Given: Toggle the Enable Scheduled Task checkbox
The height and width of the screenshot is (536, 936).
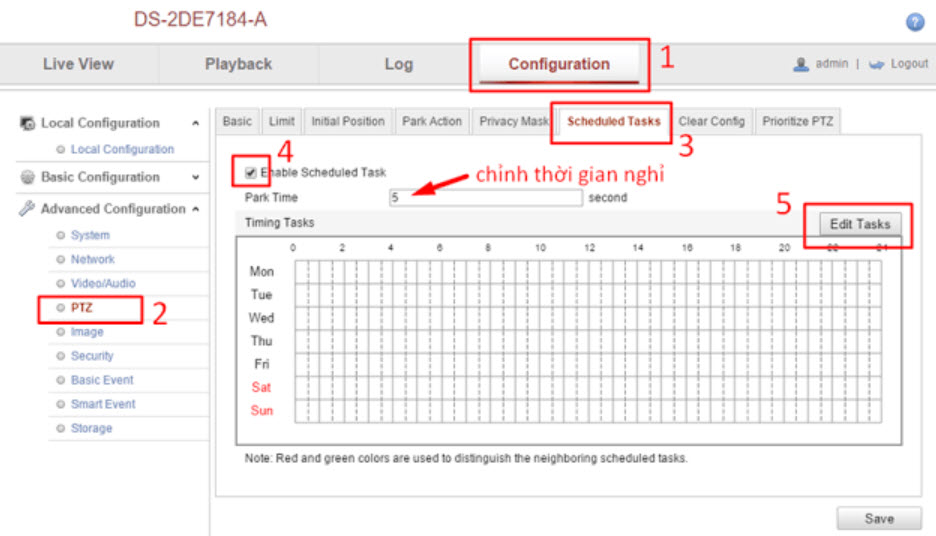Looking at the screenshot, I should [x=250, y=173].
